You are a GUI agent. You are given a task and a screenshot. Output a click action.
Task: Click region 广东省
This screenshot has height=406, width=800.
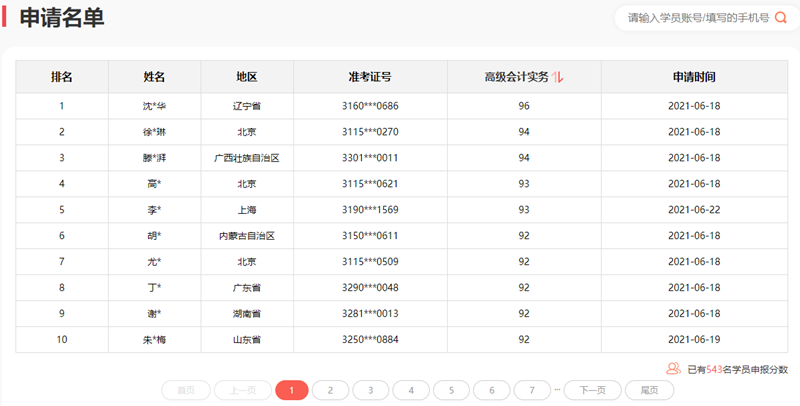pos(246,288)
